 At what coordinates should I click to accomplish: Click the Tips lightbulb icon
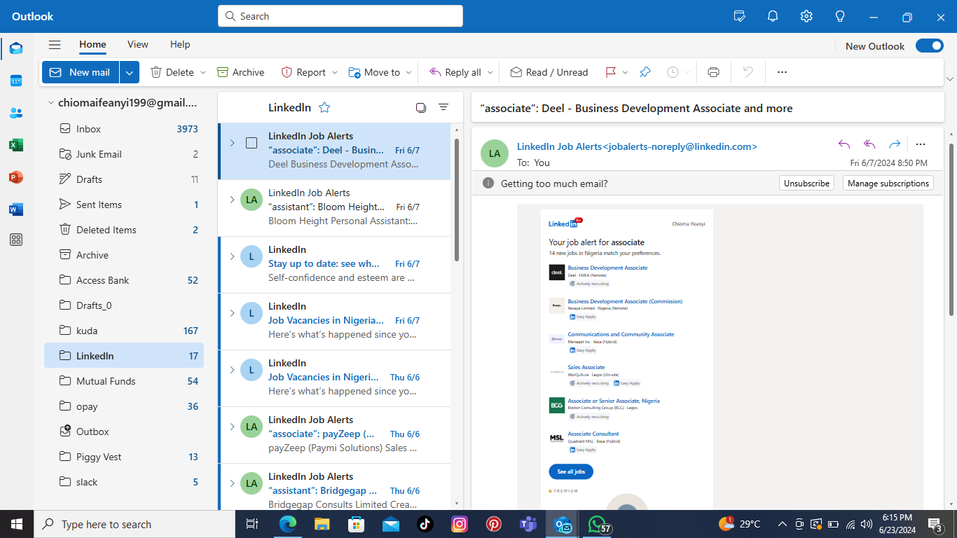(840, 16)
